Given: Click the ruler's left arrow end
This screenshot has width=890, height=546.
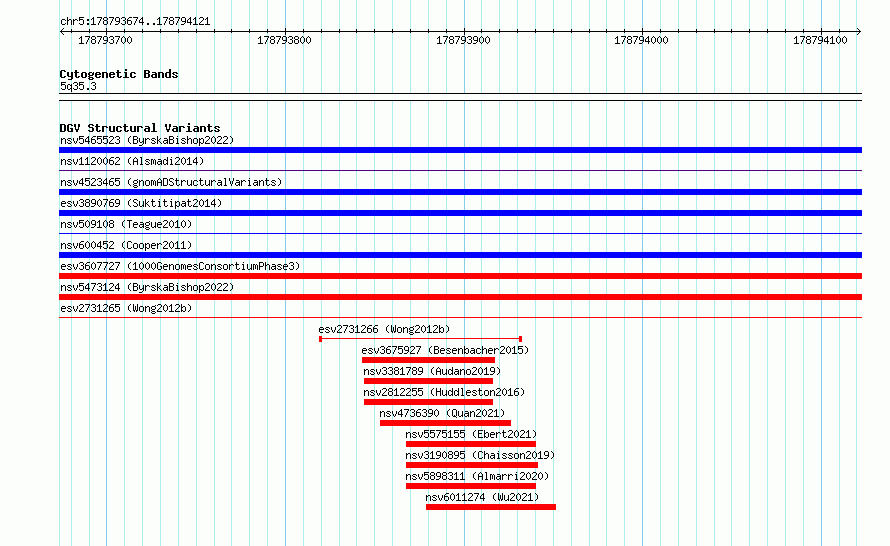Looking at the screenshot, I should (62, 32).
